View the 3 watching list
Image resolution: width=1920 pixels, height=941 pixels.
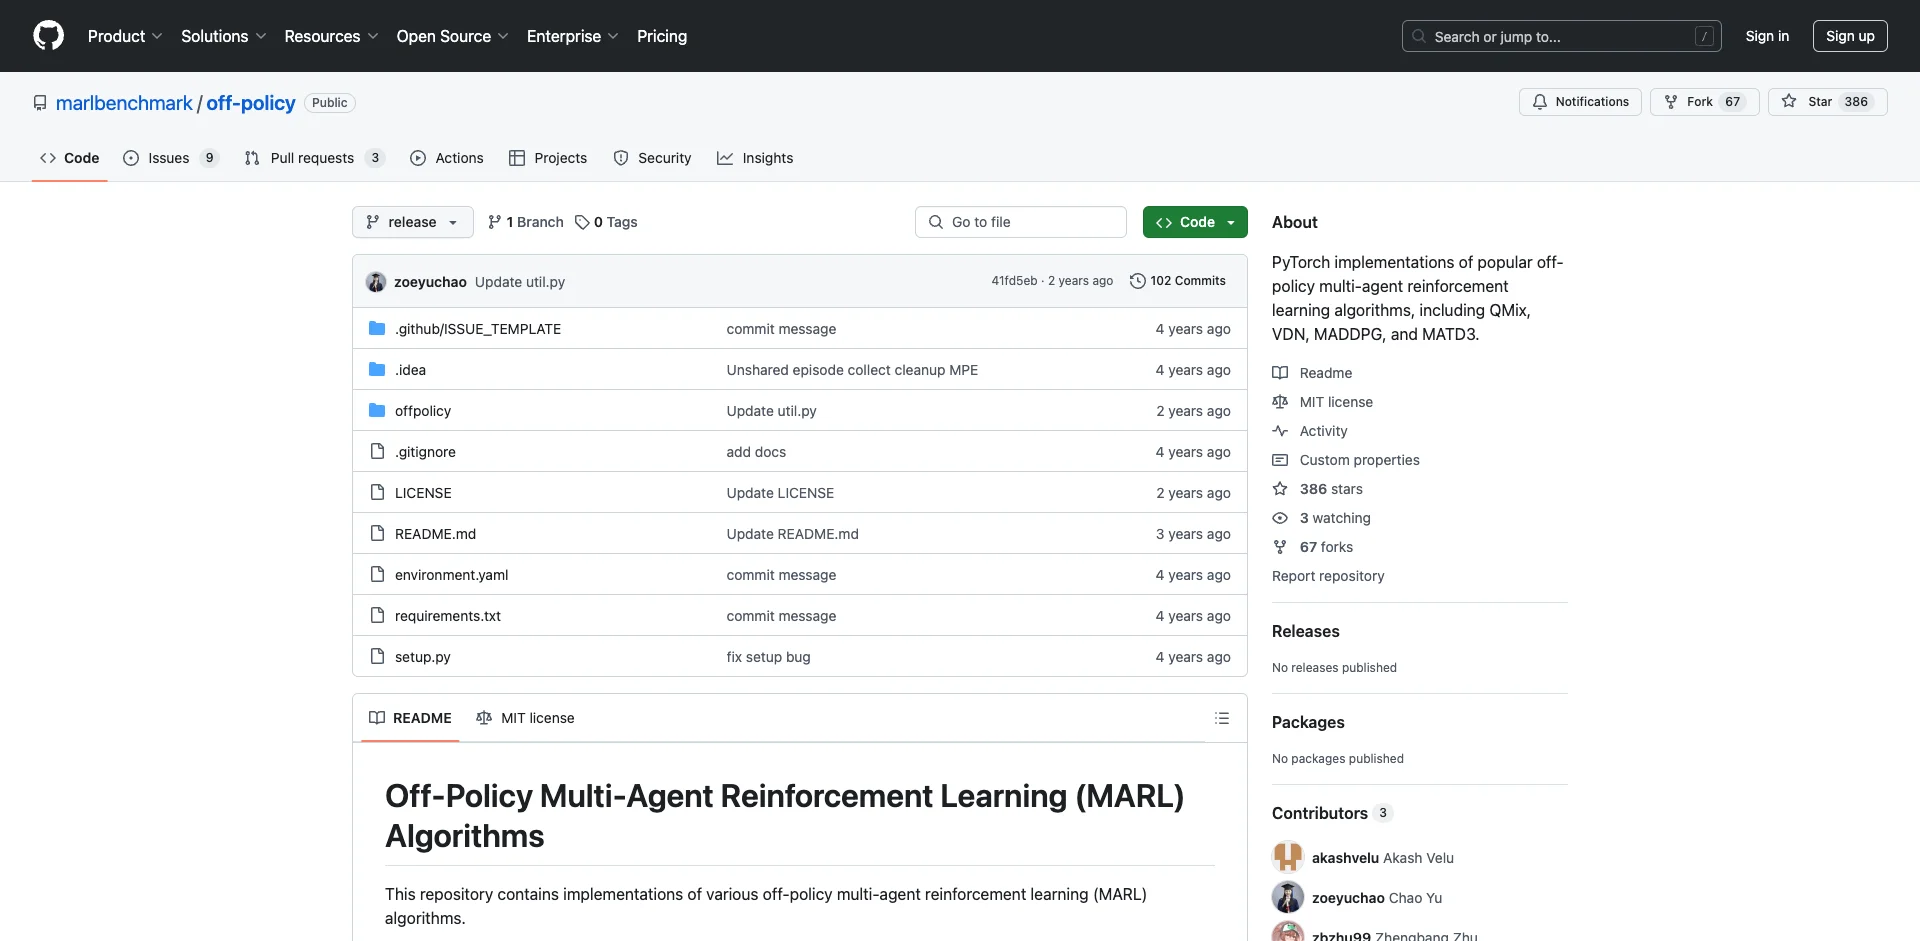tap(1321, 518)
